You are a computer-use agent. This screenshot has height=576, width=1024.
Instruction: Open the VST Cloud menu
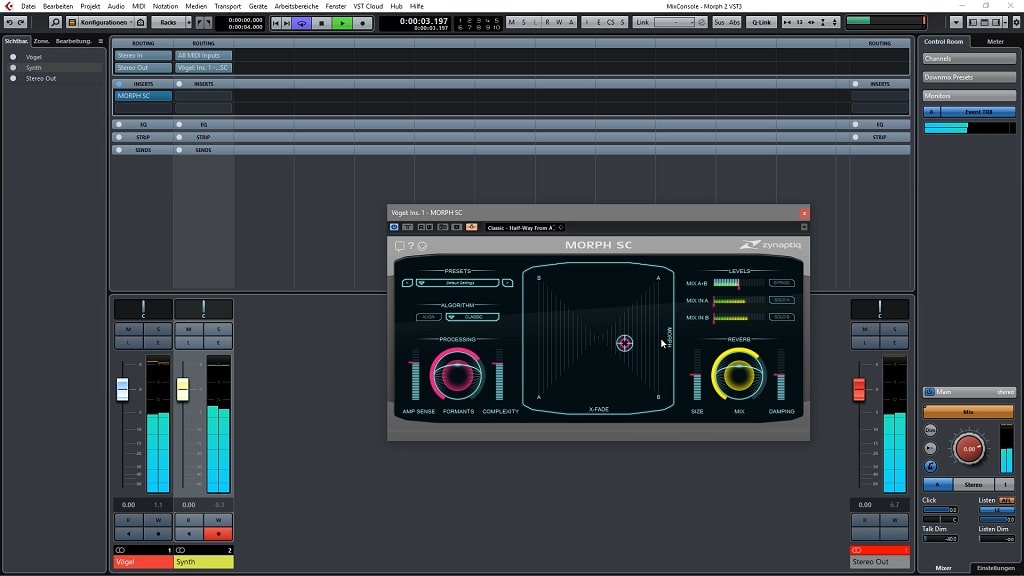[x=368, y=6]
